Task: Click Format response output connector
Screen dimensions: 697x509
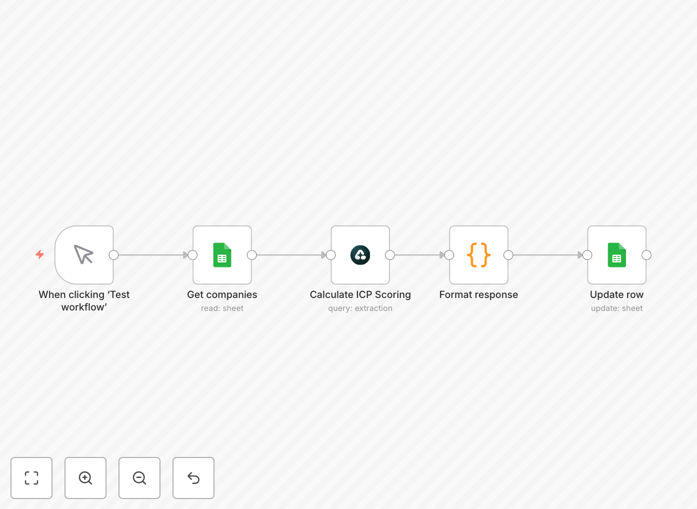Action: coord(509,255)
